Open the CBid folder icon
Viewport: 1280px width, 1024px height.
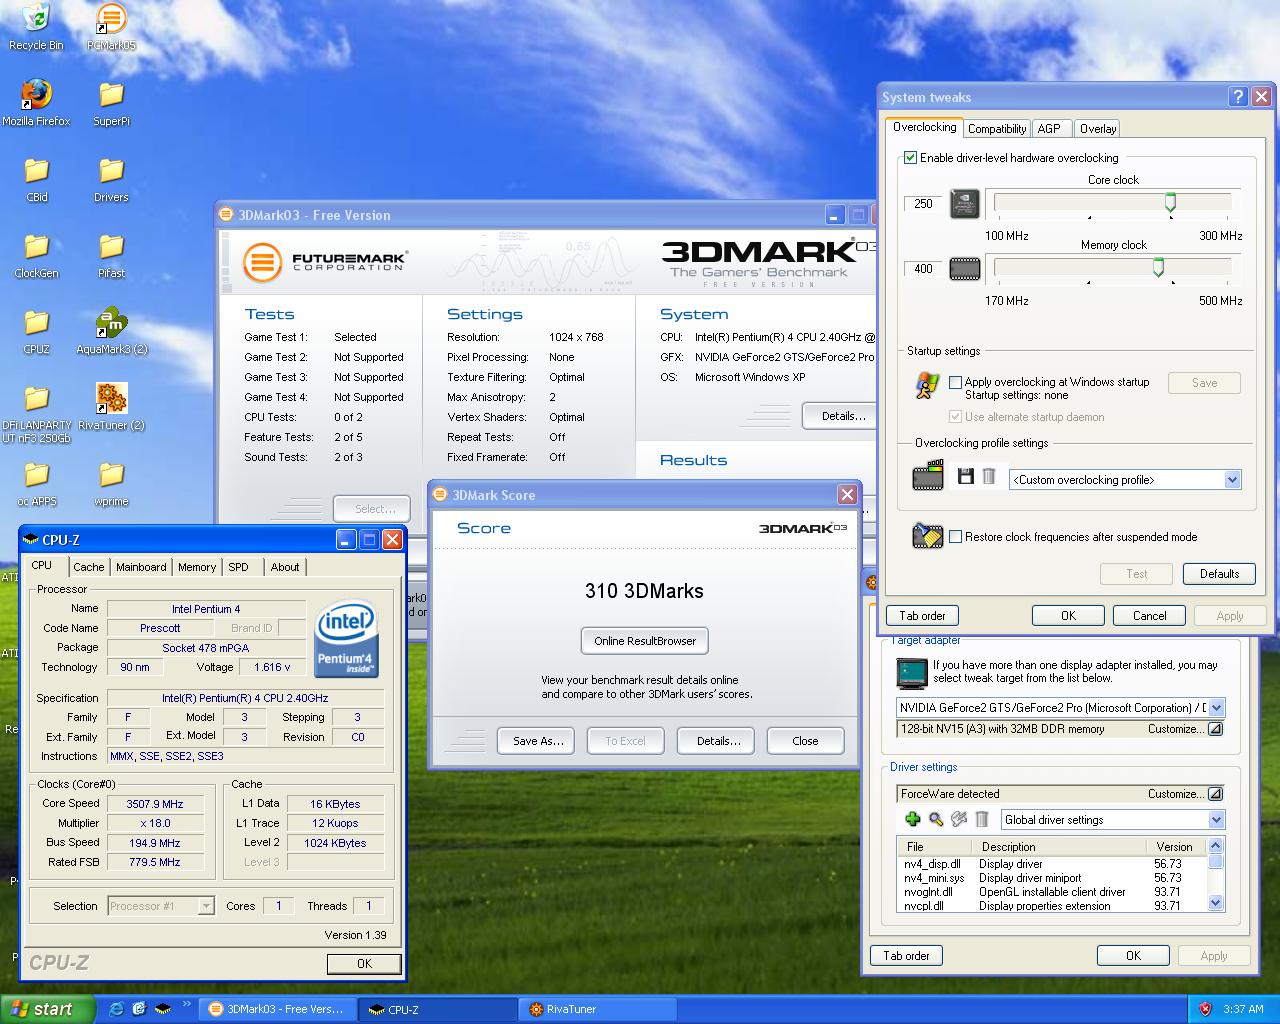[36, 179]
